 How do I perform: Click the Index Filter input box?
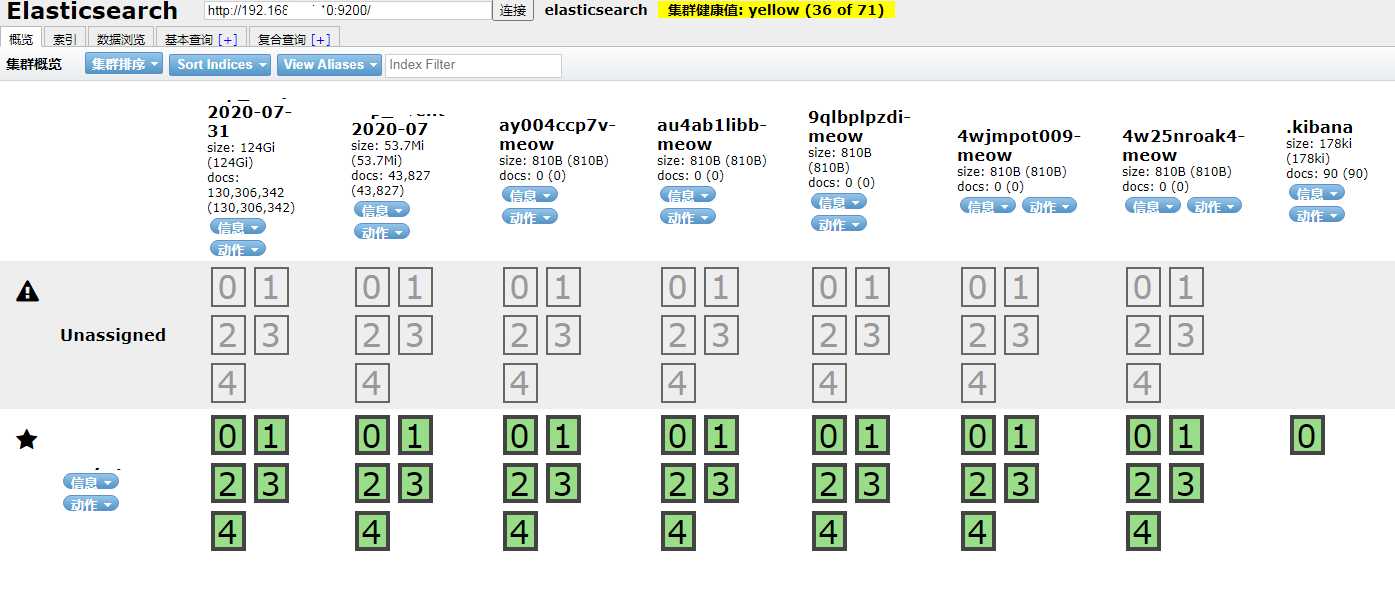tap(473, 65)
